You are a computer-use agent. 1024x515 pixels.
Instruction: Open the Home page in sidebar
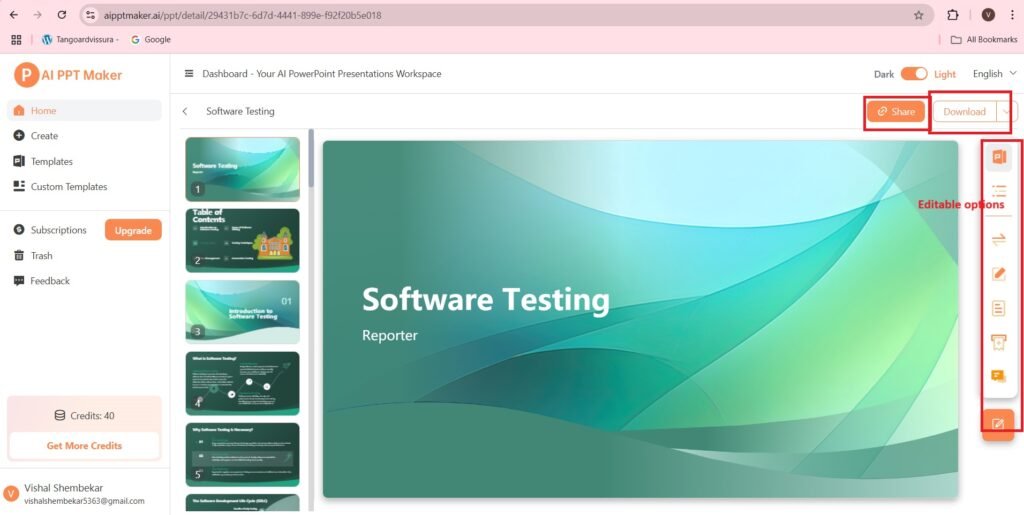[84, 110]
